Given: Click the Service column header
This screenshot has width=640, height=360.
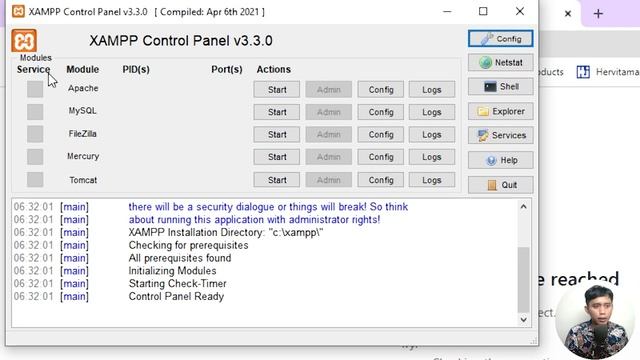Looking at the screenshot, I should pyautogui.click(x=33, y=69).
